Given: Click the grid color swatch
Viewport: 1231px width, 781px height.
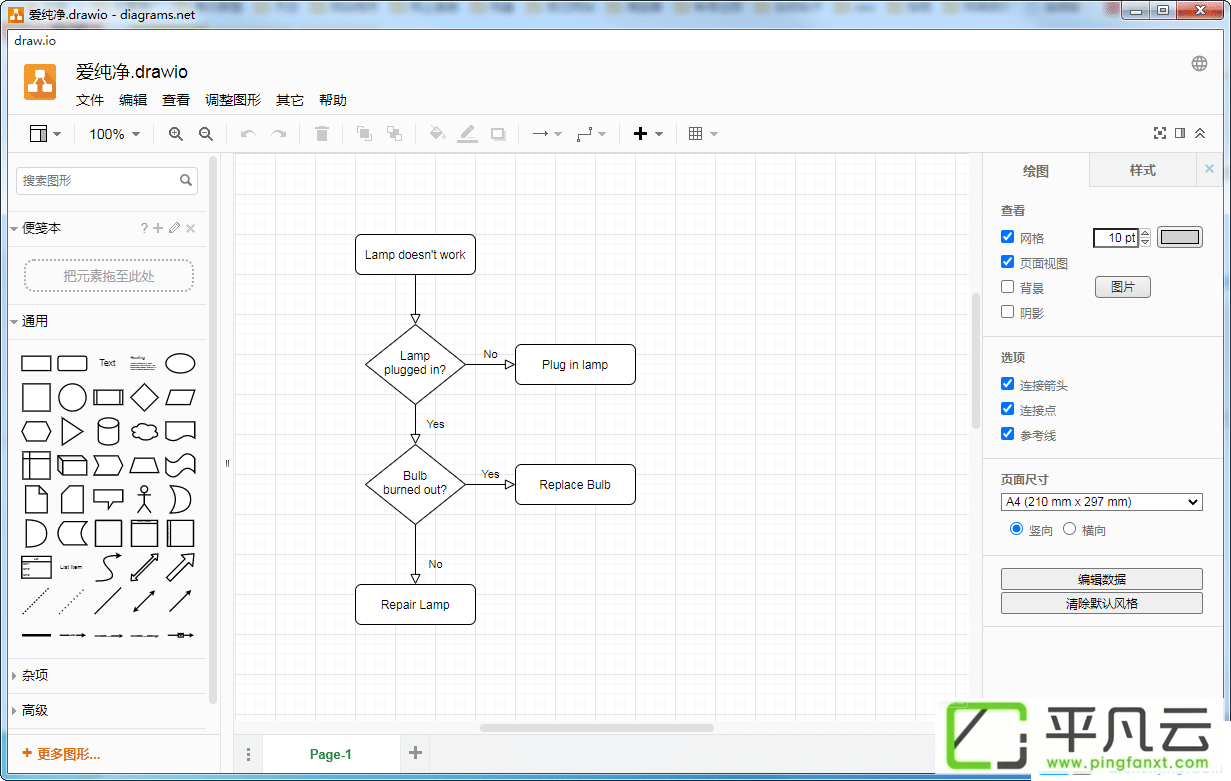Looking at the screenshot, I should click(1180, 237).
